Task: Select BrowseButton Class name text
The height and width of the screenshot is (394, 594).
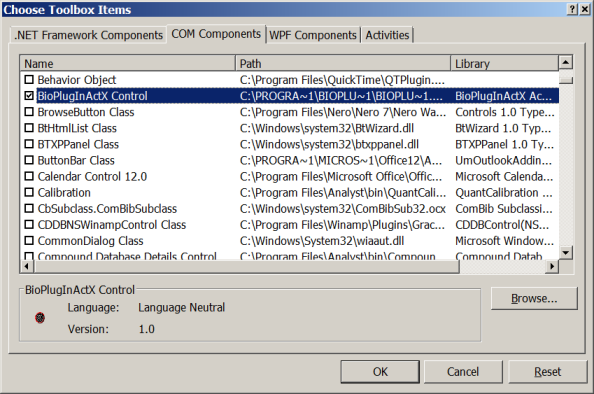Action: (86, 112)
